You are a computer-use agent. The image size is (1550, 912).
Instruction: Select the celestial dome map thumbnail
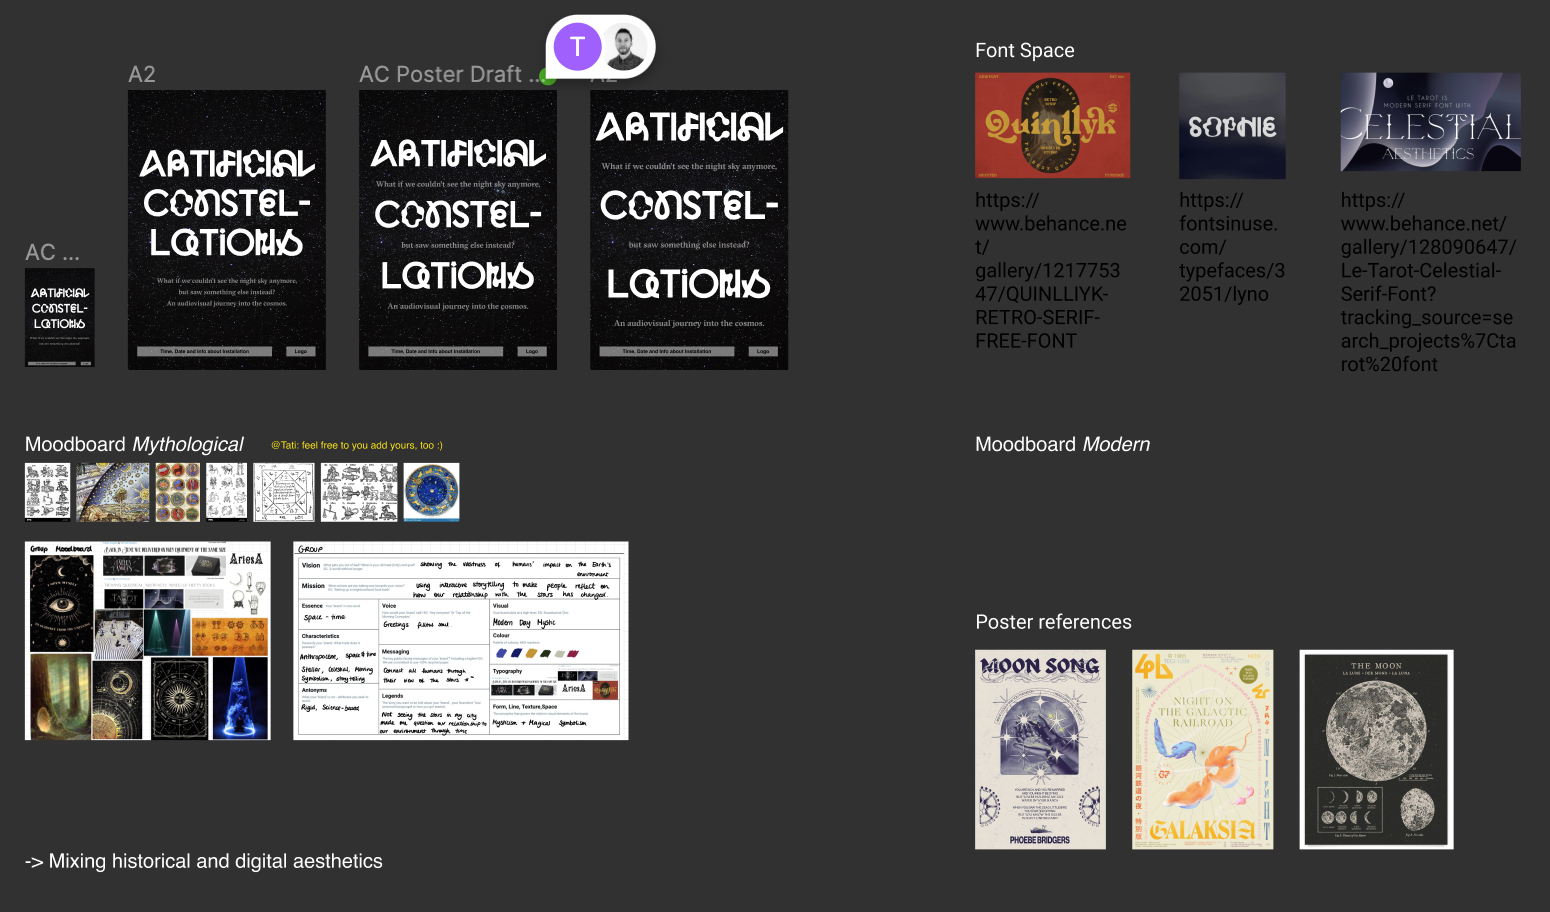[x=113, y=492]
